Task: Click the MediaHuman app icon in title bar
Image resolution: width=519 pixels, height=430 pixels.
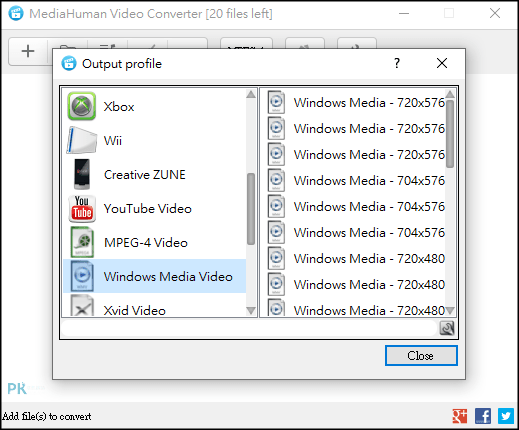Action: click(16, 14)
